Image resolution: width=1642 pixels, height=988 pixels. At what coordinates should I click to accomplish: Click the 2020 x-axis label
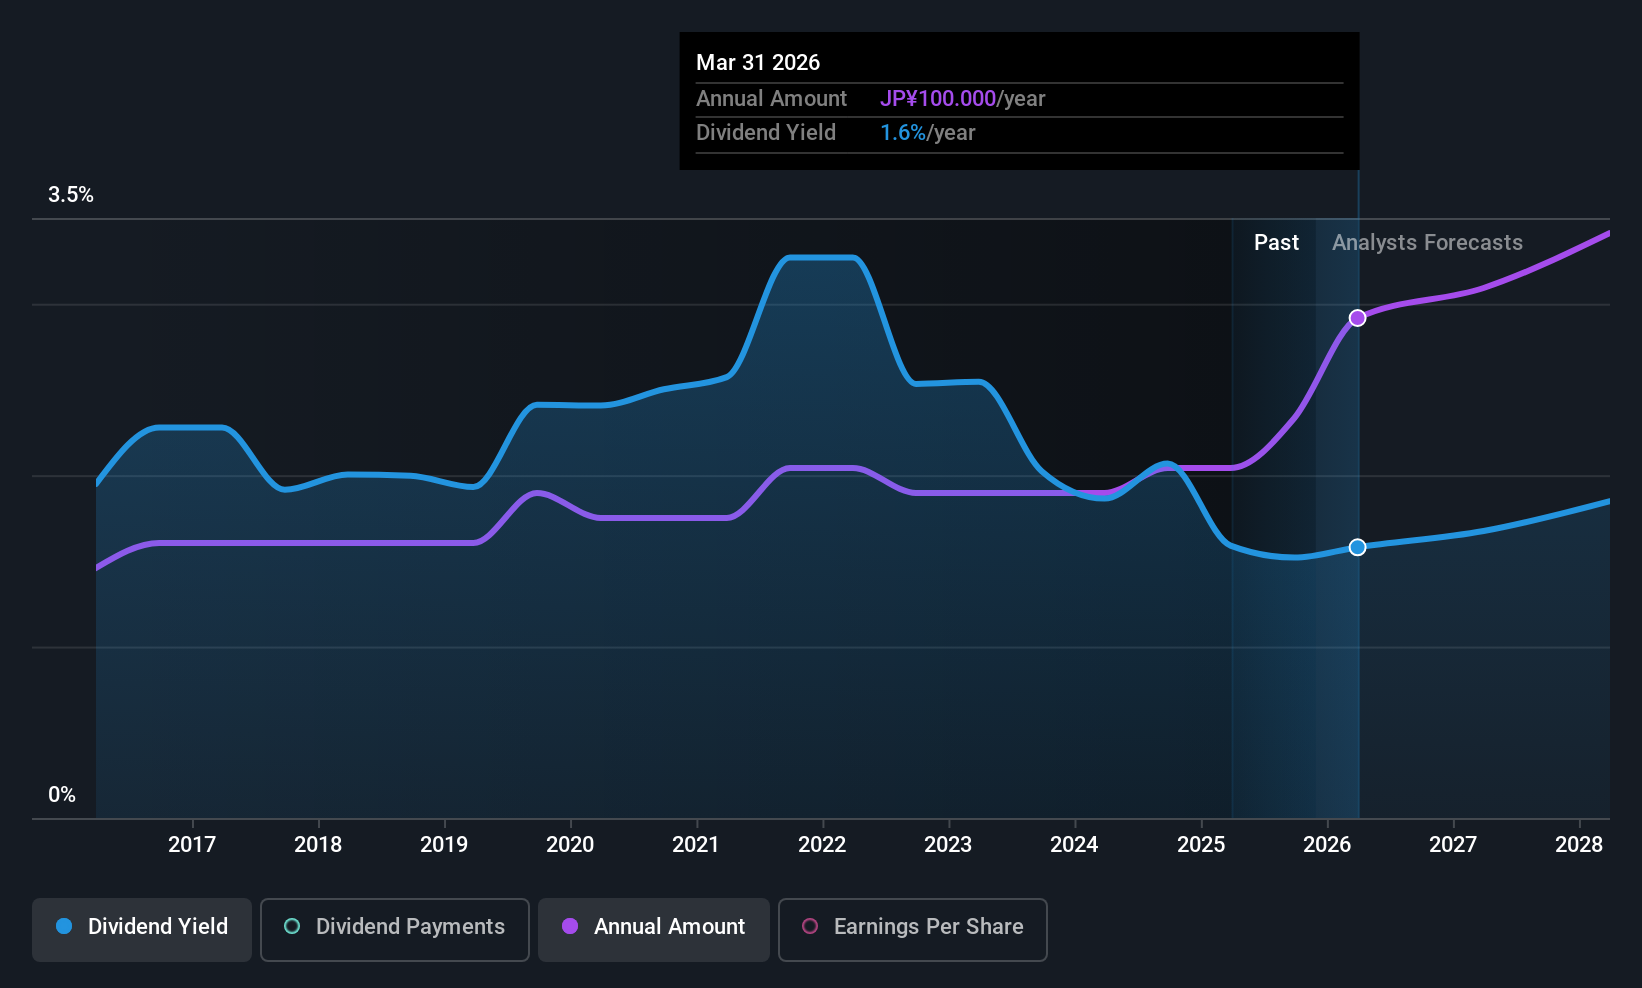point(570,845)
